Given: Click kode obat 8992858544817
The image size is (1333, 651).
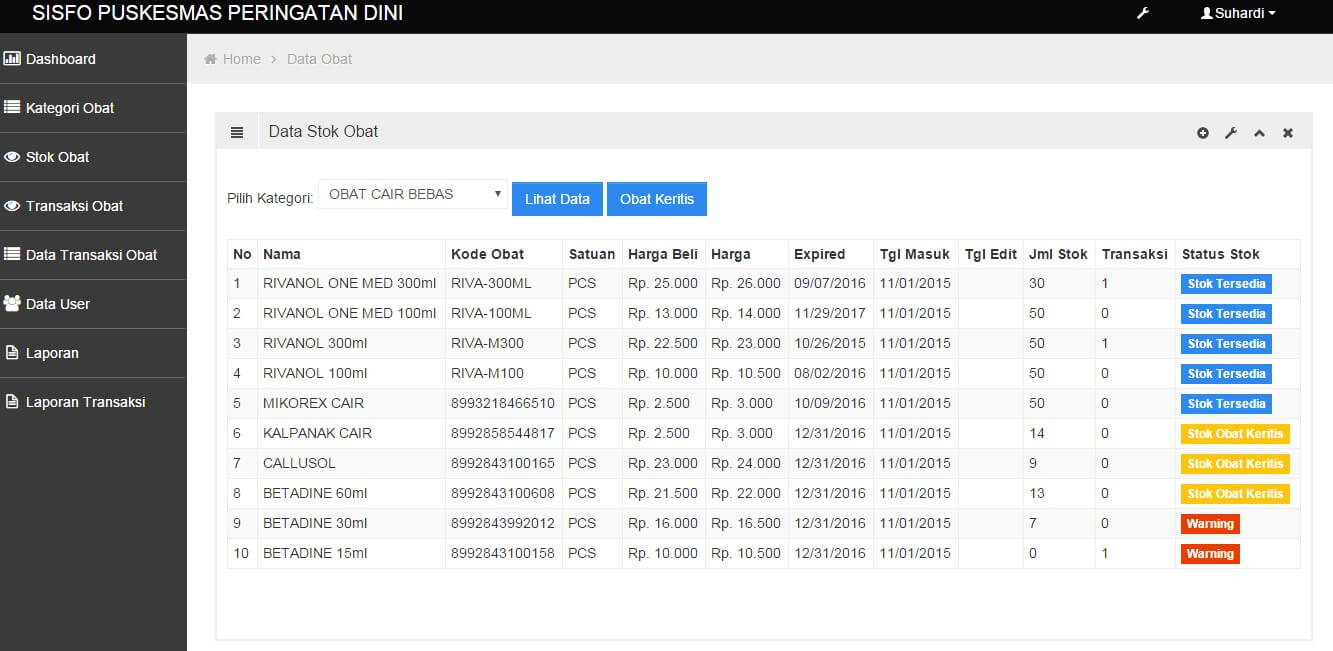Looking at the screenshot, I should pyautogui.click(x=503, y=433).
